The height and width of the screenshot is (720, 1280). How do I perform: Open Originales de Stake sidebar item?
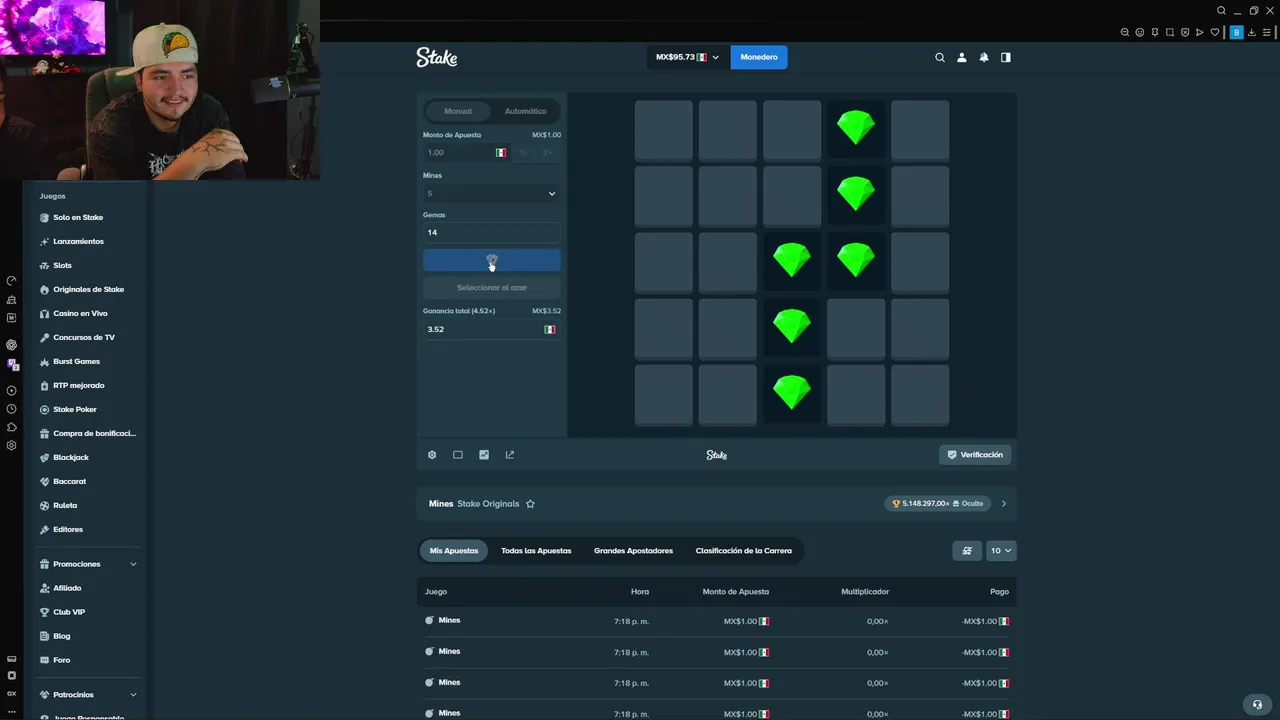(88, 289)
